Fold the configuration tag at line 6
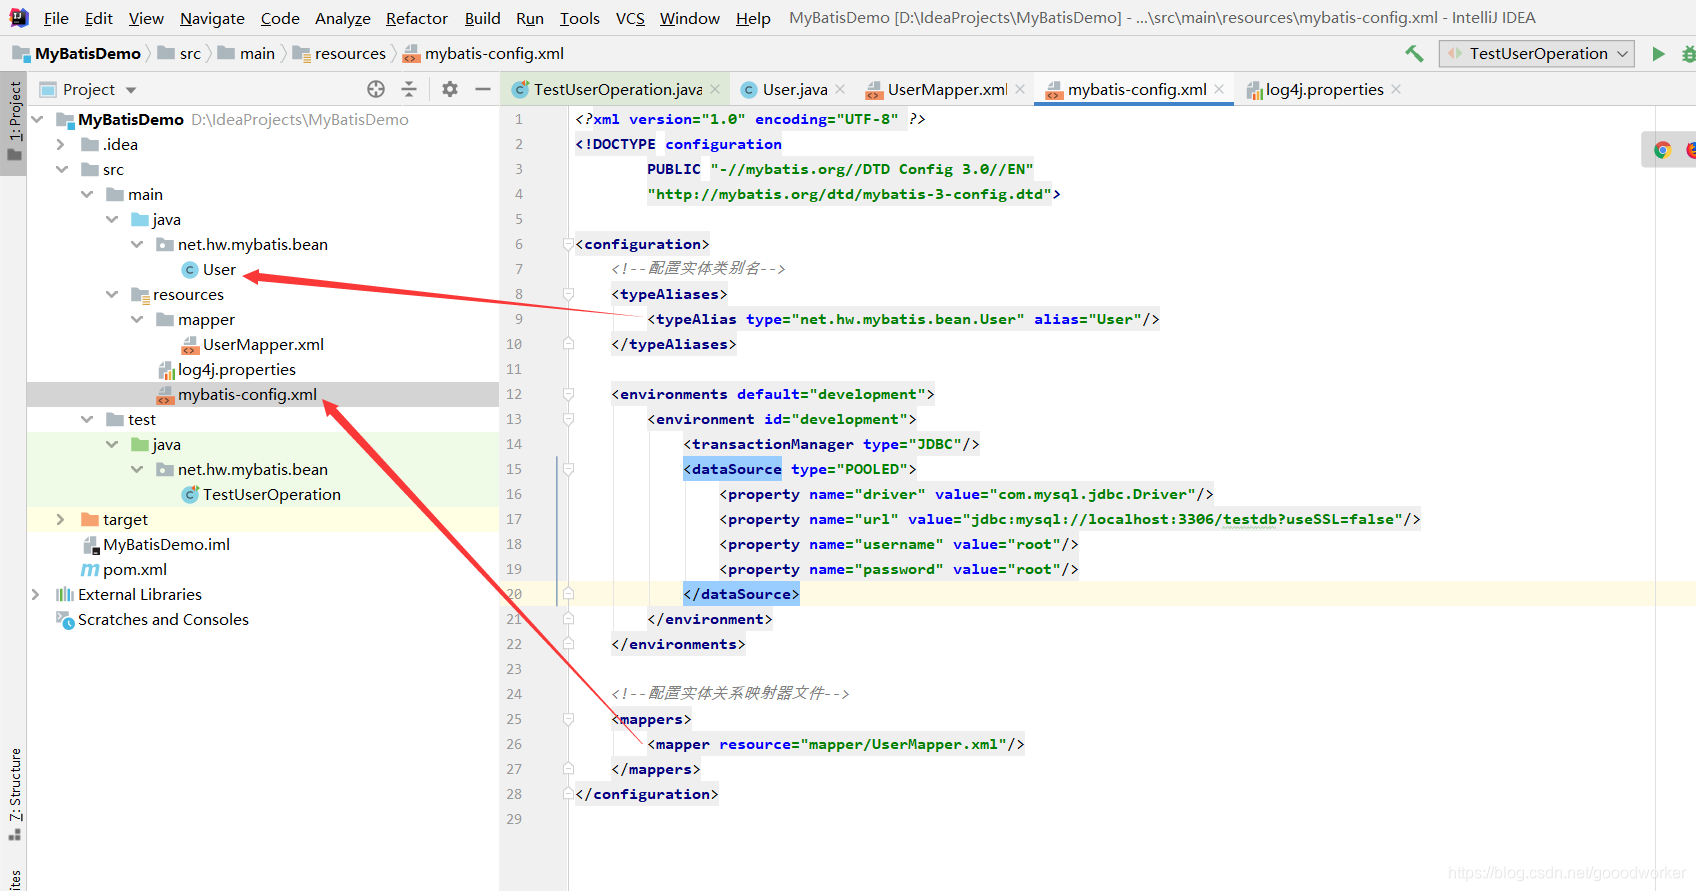The width and height of the screenshot is (1696, 891). tap(568, 244)
